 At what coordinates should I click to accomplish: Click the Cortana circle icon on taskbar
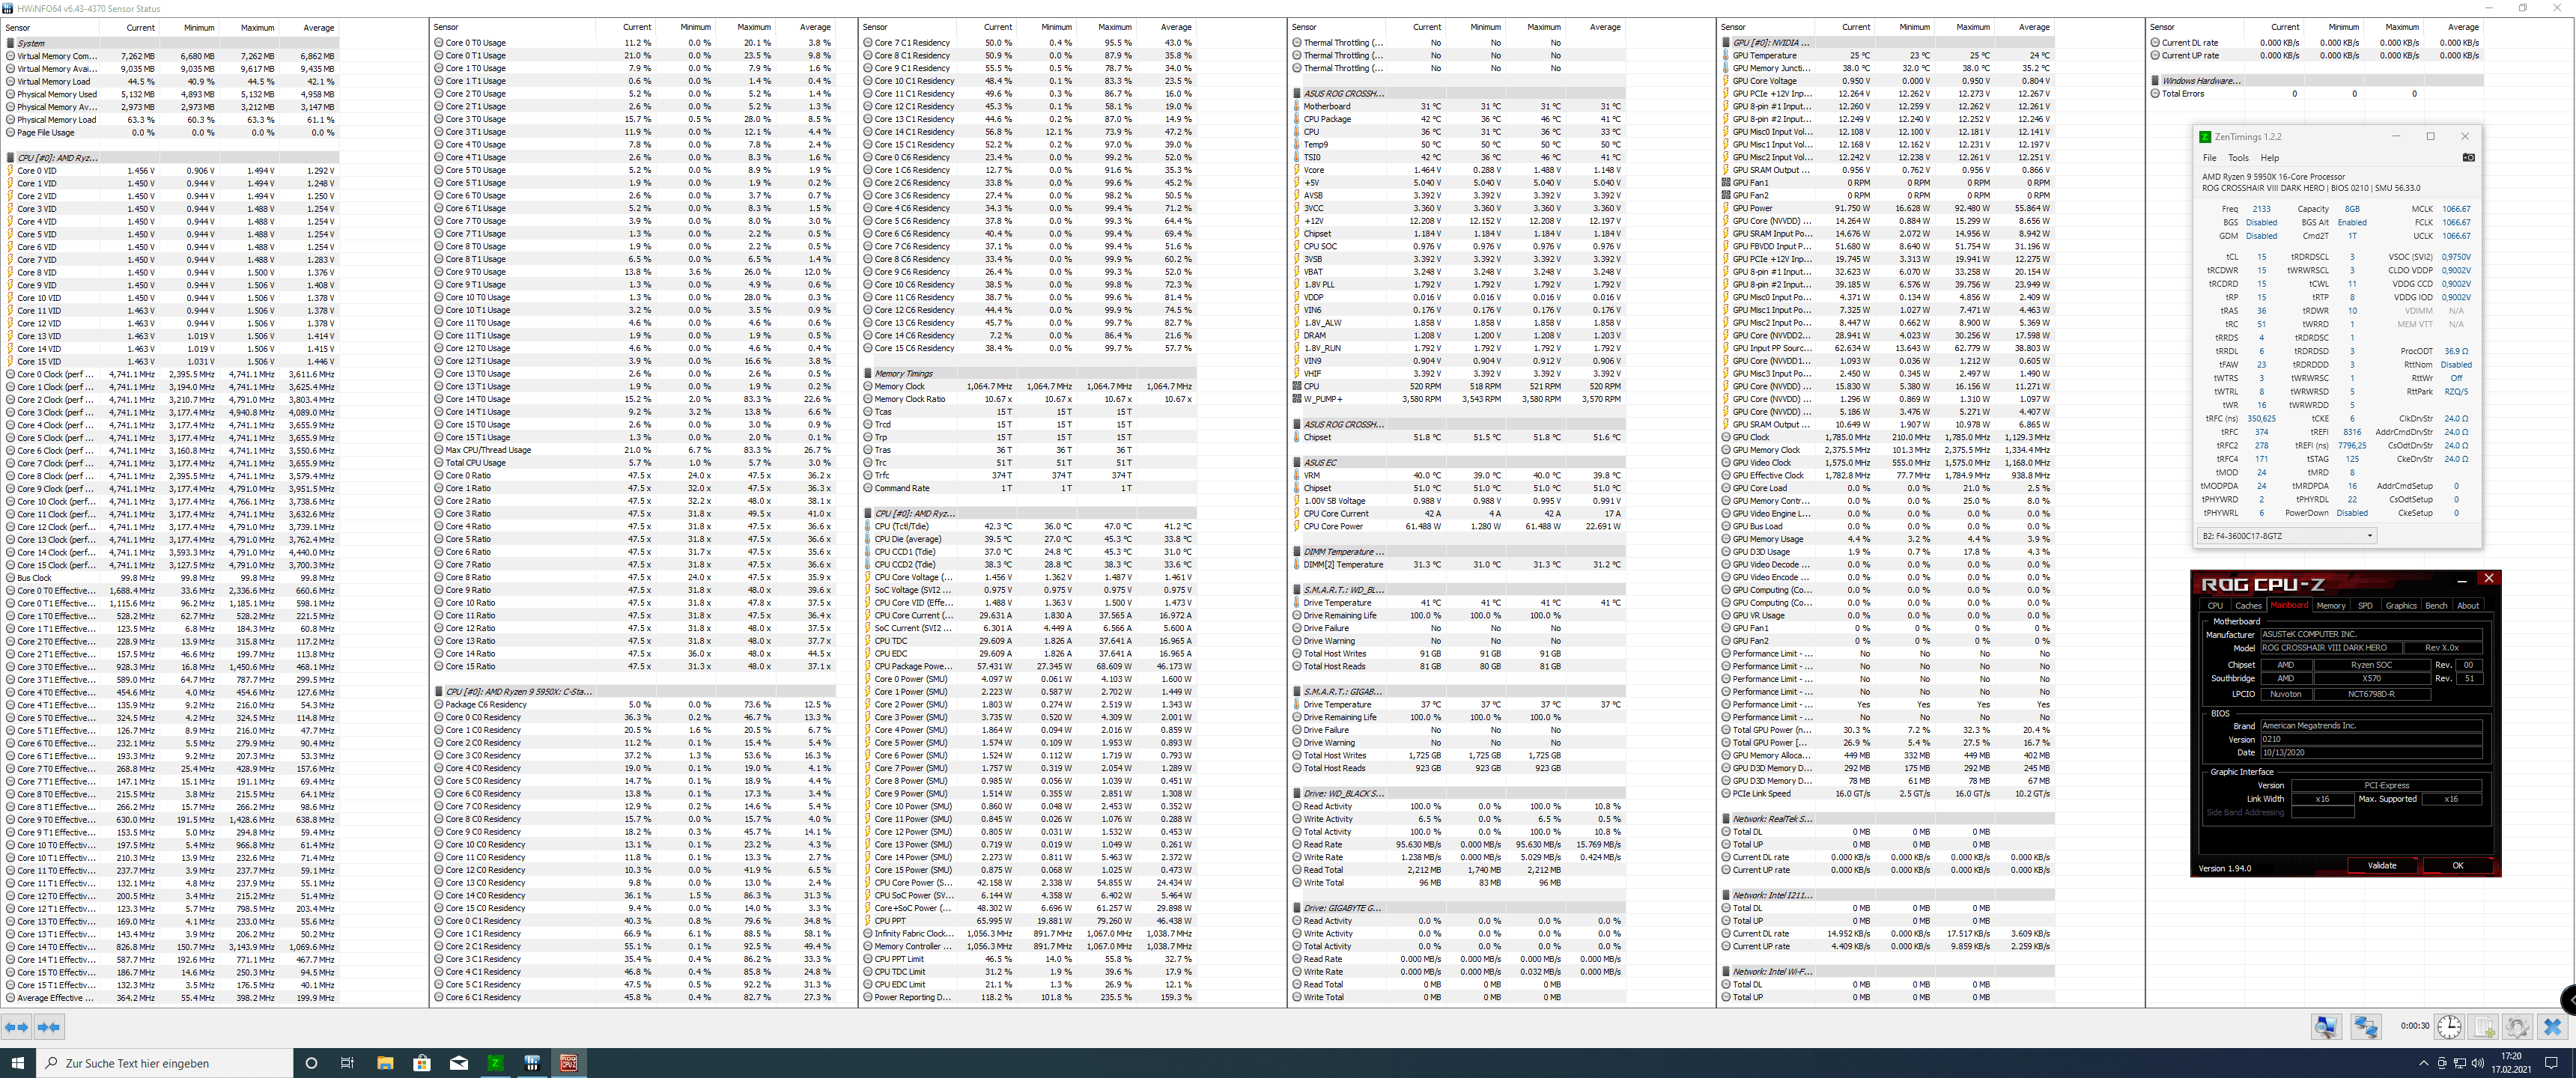310,1062
